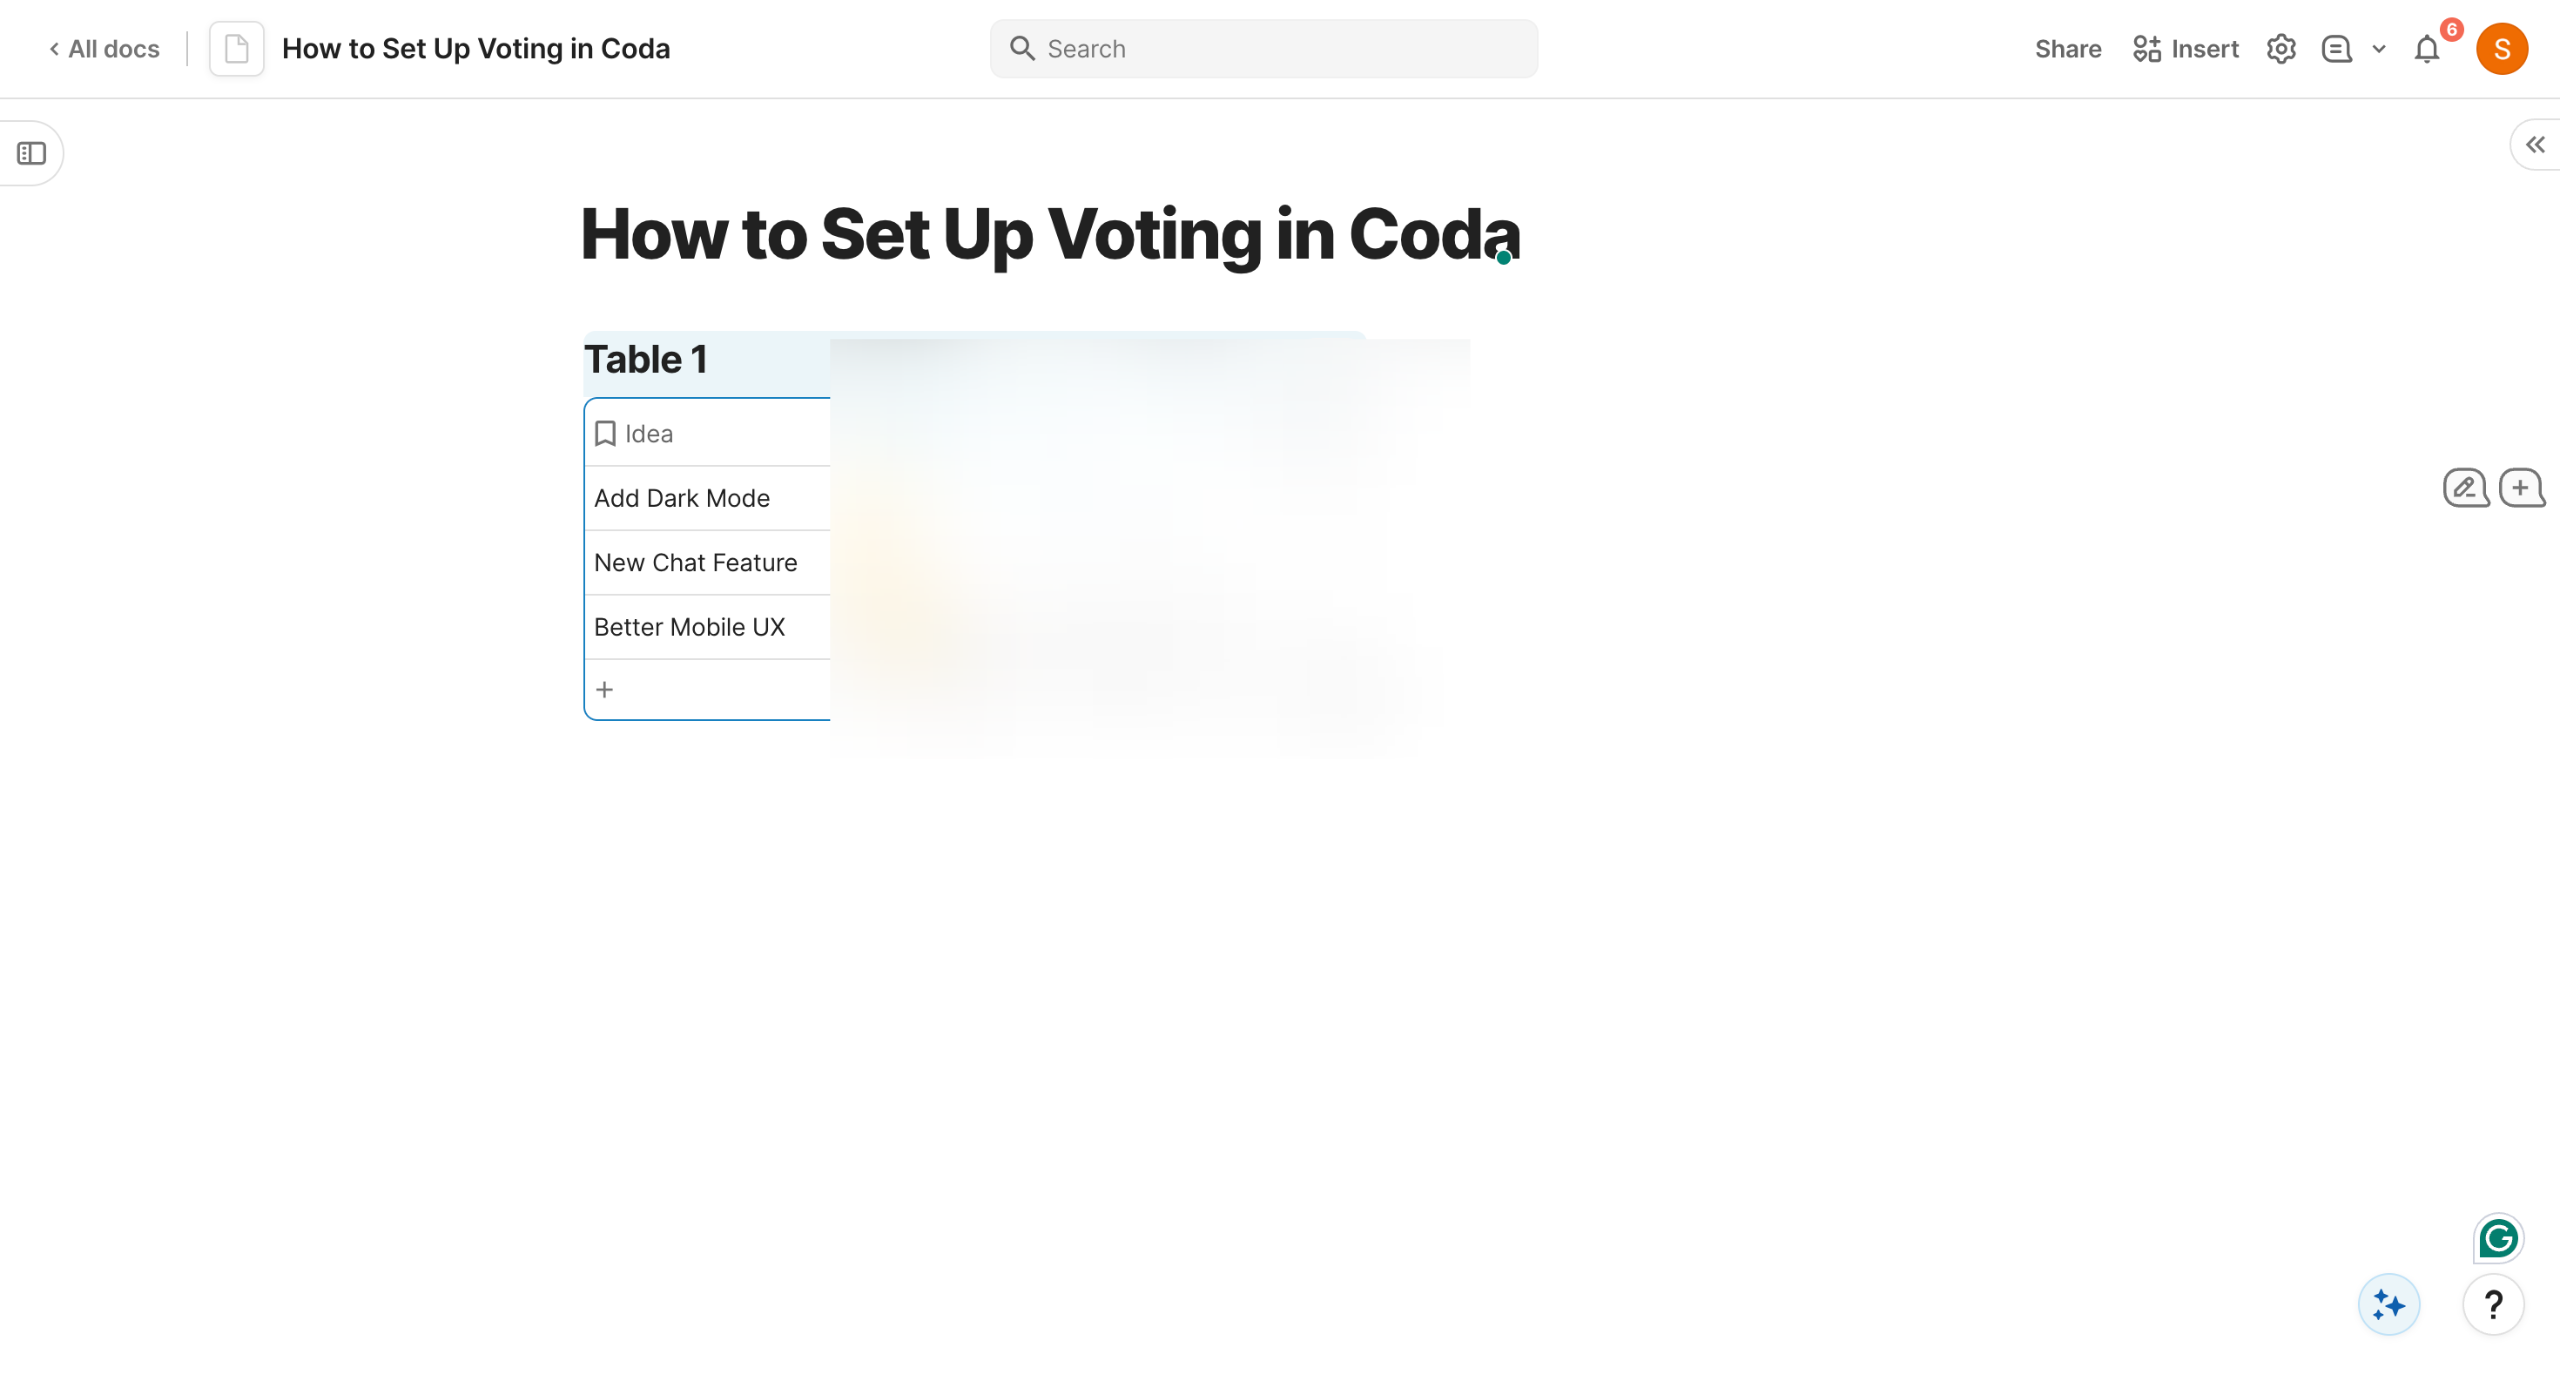This screenshot has height=1374, width=2560.
Task: Open the Grammarly widget
Action: (x=2498, y=1238)
